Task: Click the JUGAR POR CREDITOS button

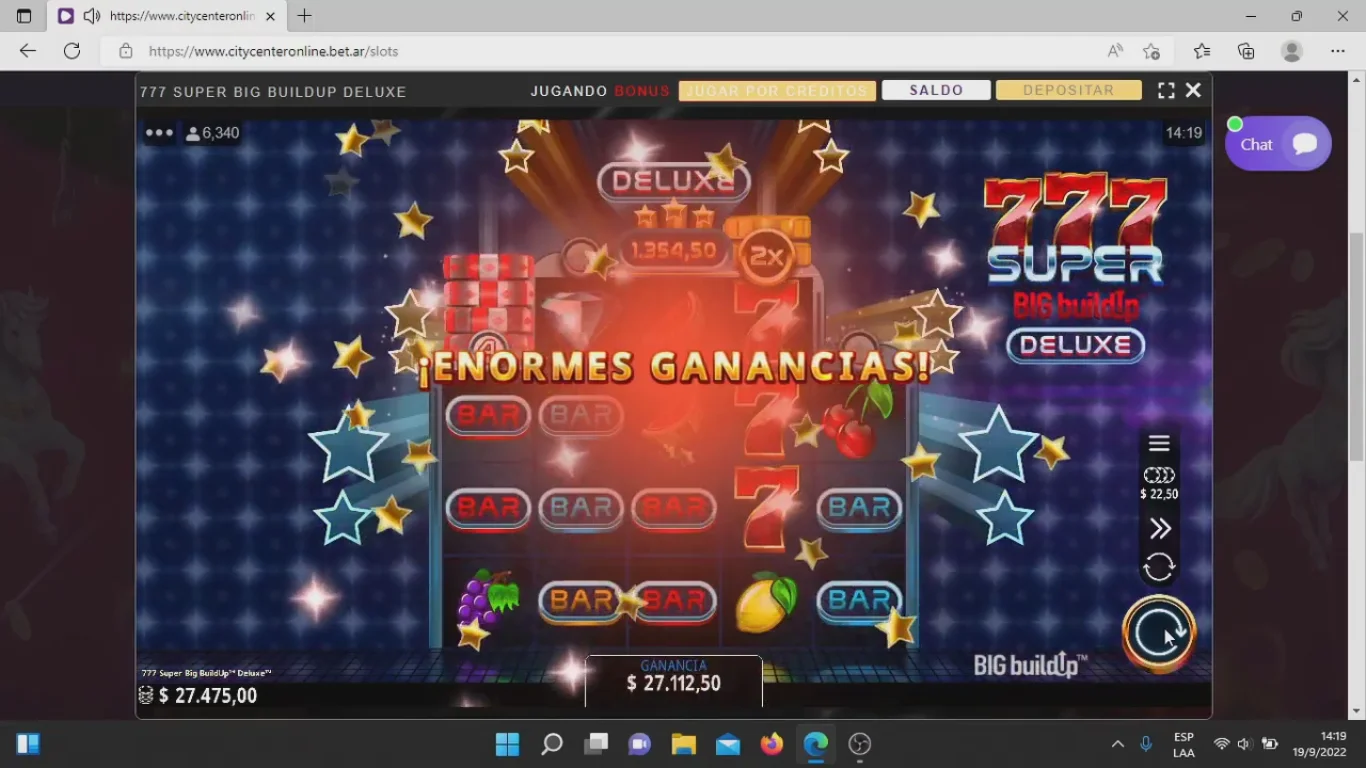Action: point(777,91)
